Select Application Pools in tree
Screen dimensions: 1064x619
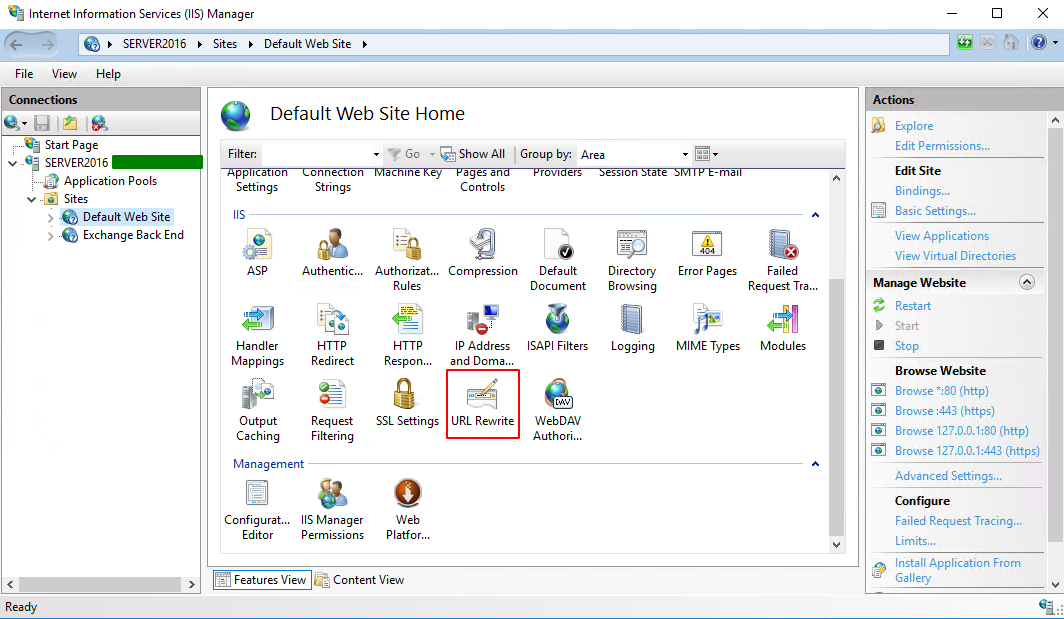point(110,181)
